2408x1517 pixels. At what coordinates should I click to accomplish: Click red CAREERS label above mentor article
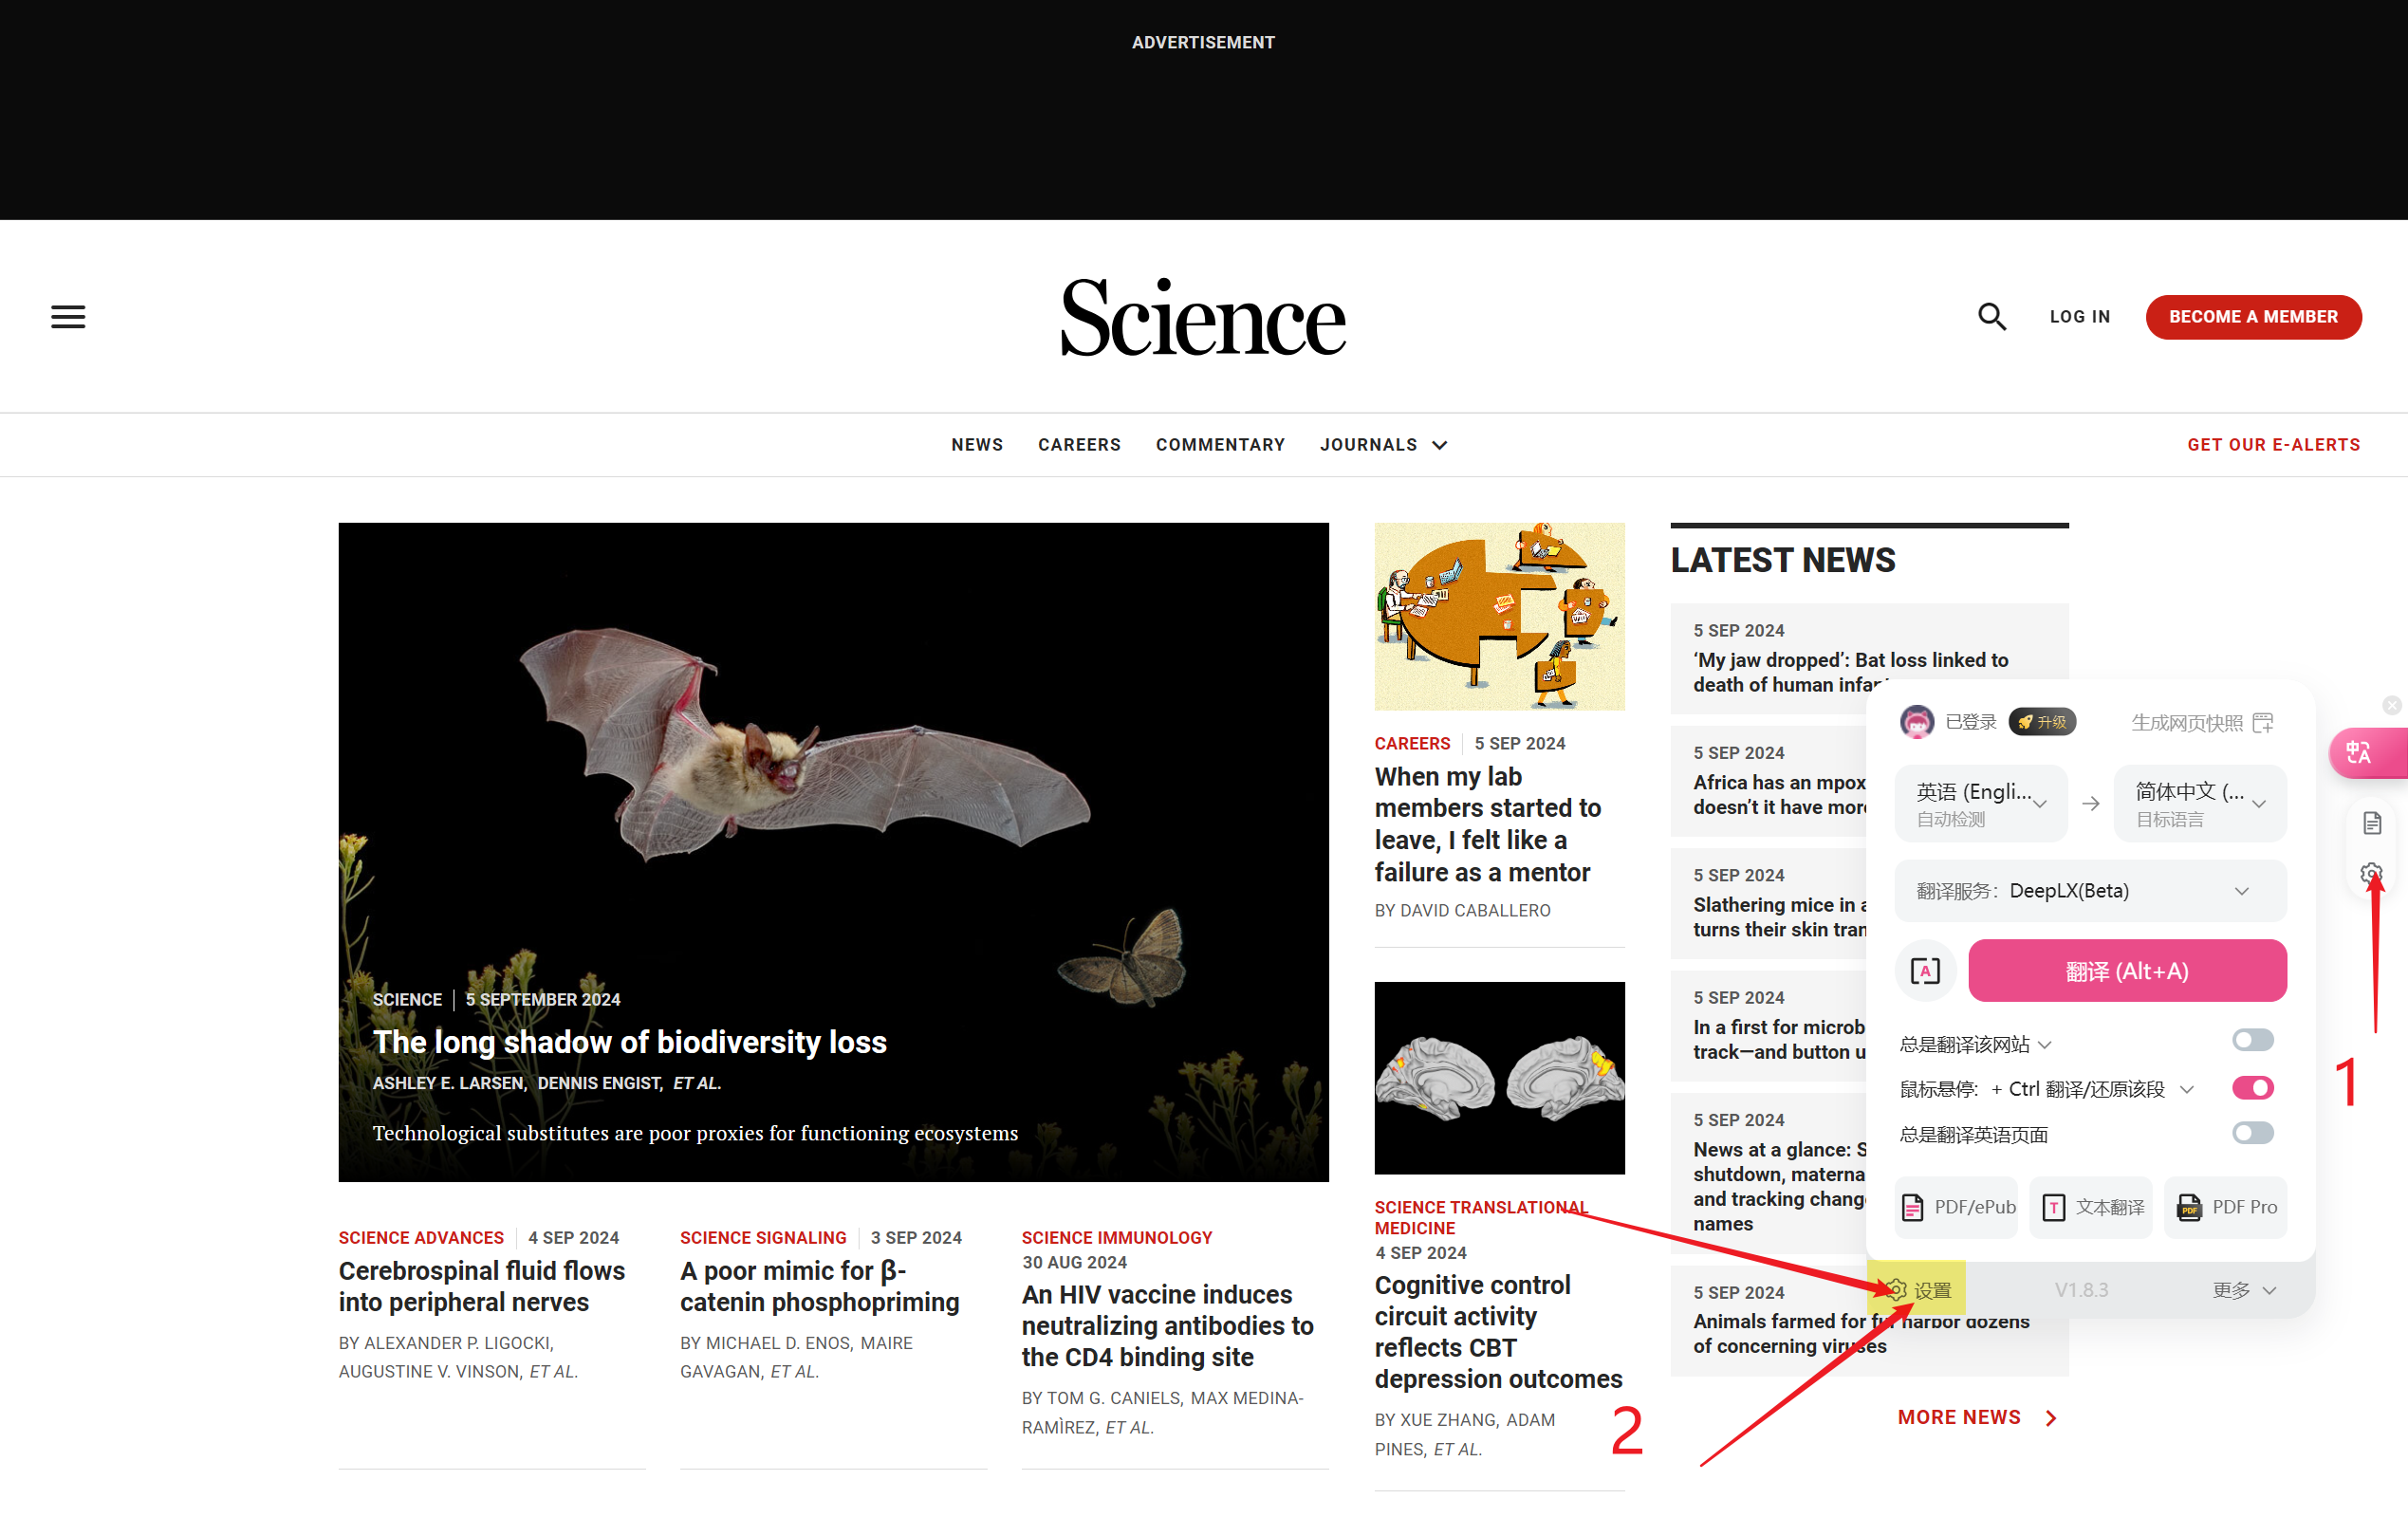click(x=1412, y=743)
